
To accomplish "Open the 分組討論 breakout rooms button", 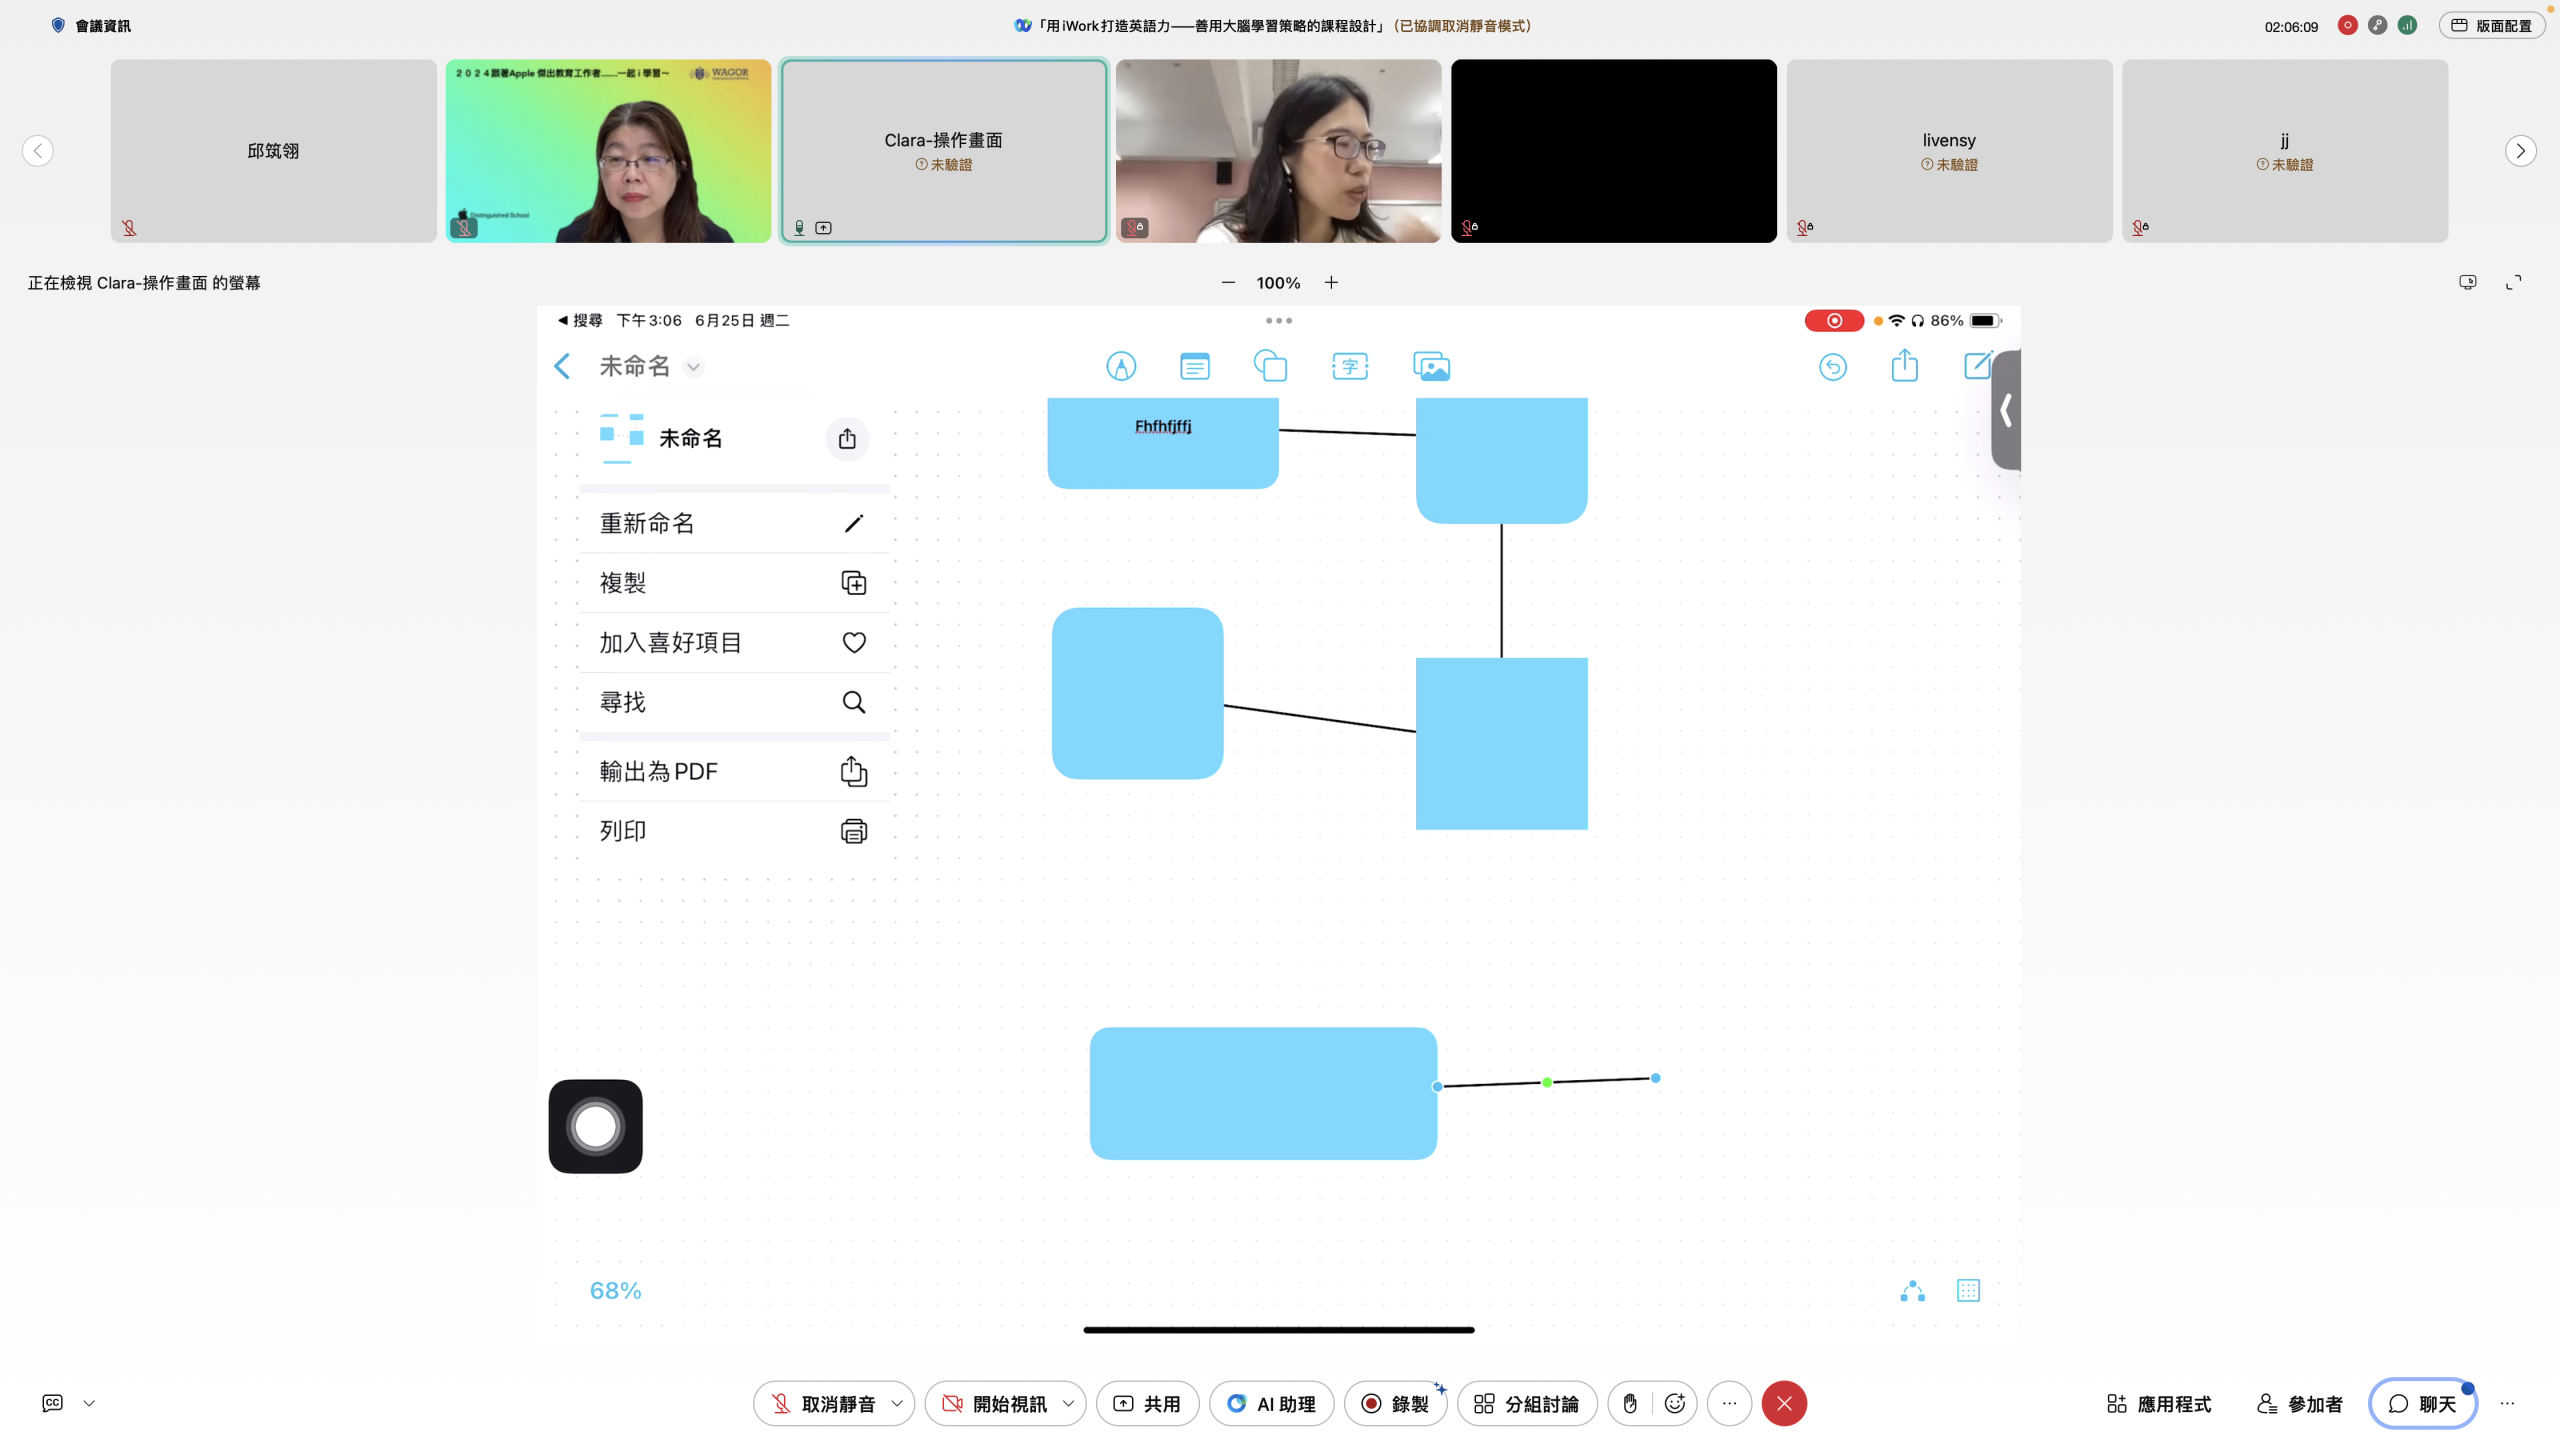I will point(1527,1404).
